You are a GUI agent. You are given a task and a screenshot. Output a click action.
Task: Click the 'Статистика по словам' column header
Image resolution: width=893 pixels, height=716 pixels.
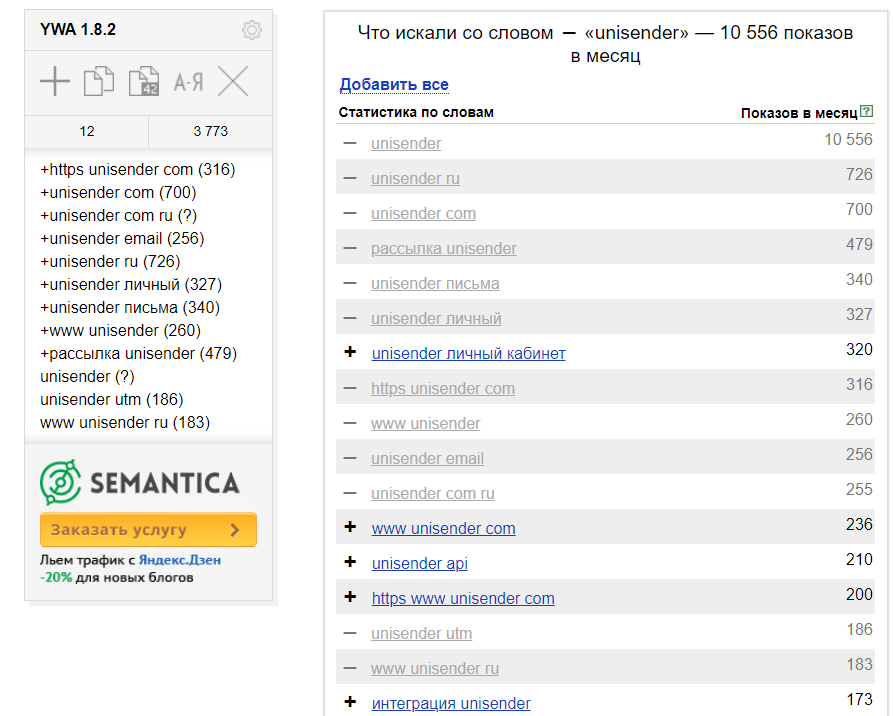(416, 112)
